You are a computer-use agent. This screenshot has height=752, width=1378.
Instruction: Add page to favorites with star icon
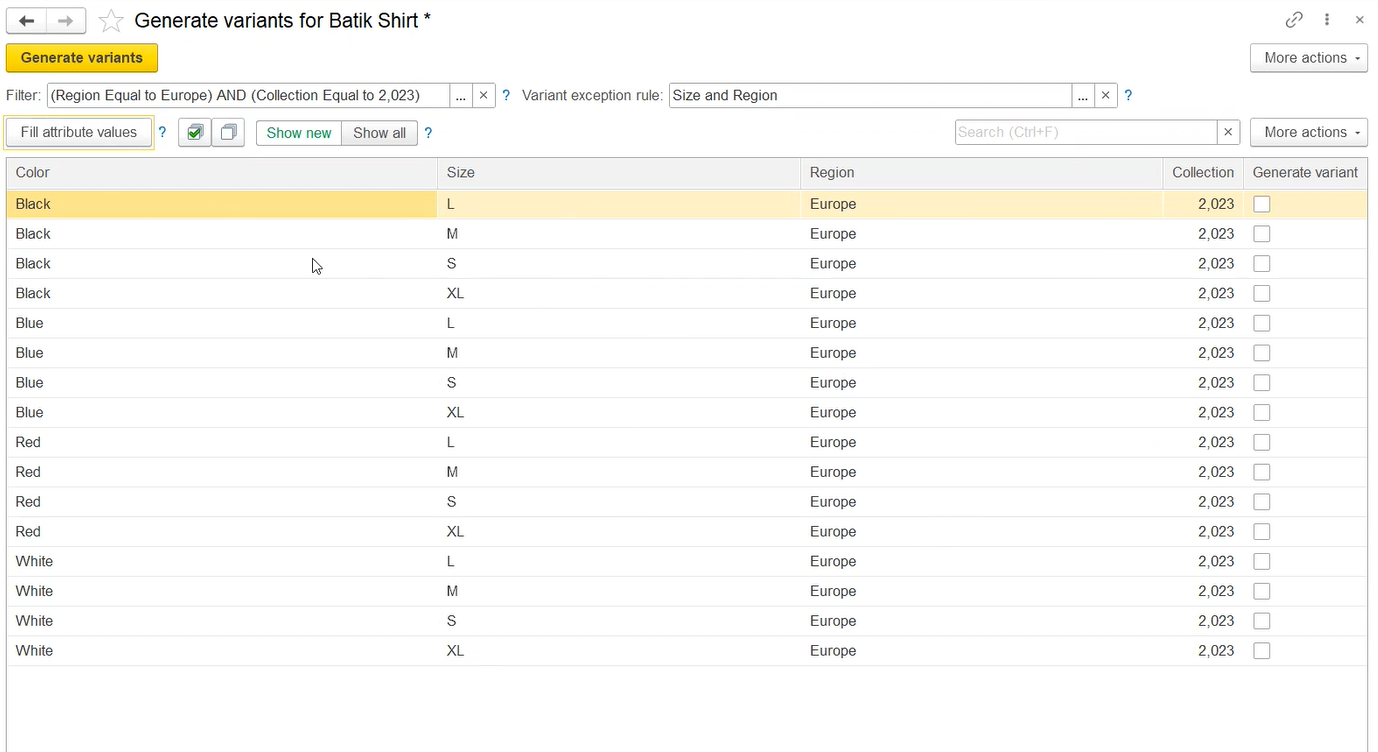(x=111, y=21)
